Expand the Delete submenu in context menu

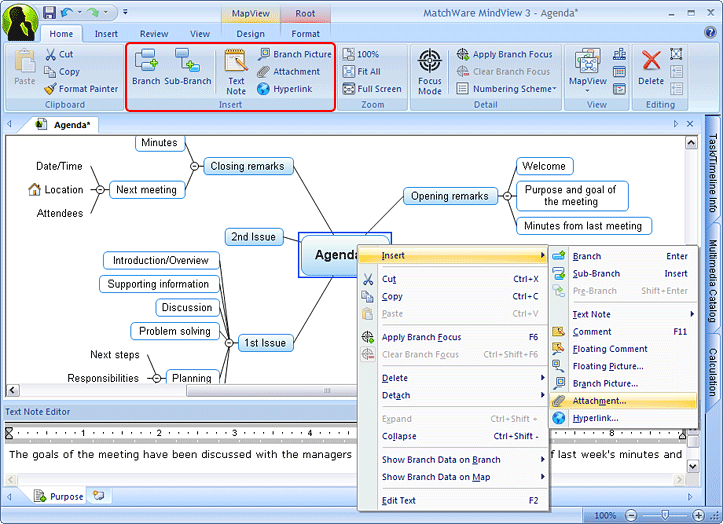point(542,378)
